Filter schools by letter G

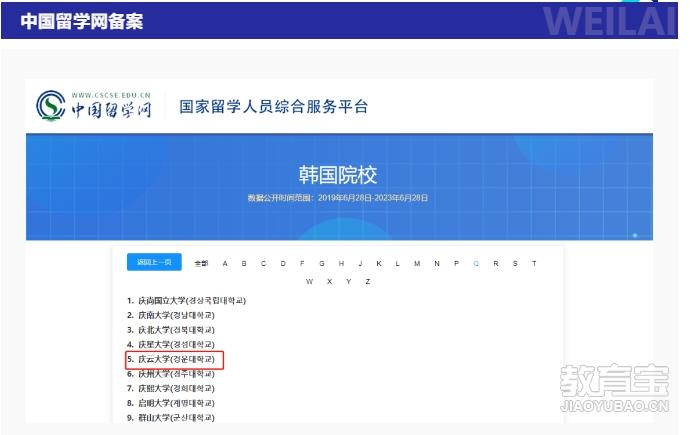tap(322, 263)
